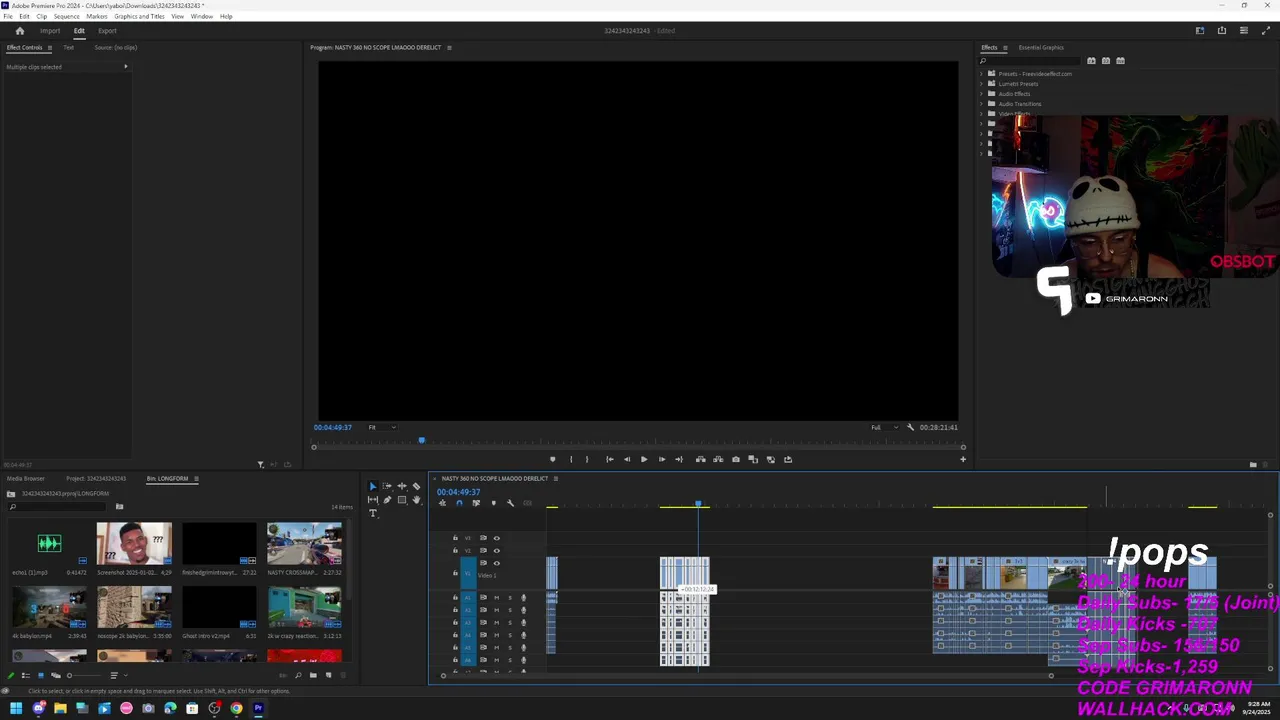Click Add Marker in Program monitor
The height and width of the screenshot is (720, 1280).
pos(552,459)
